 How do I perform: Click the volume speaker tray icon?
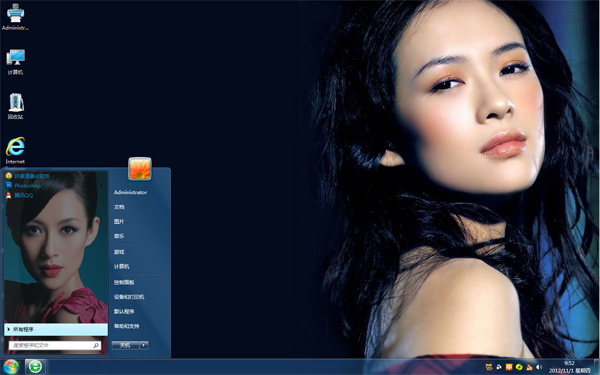(x=539, y=367)
